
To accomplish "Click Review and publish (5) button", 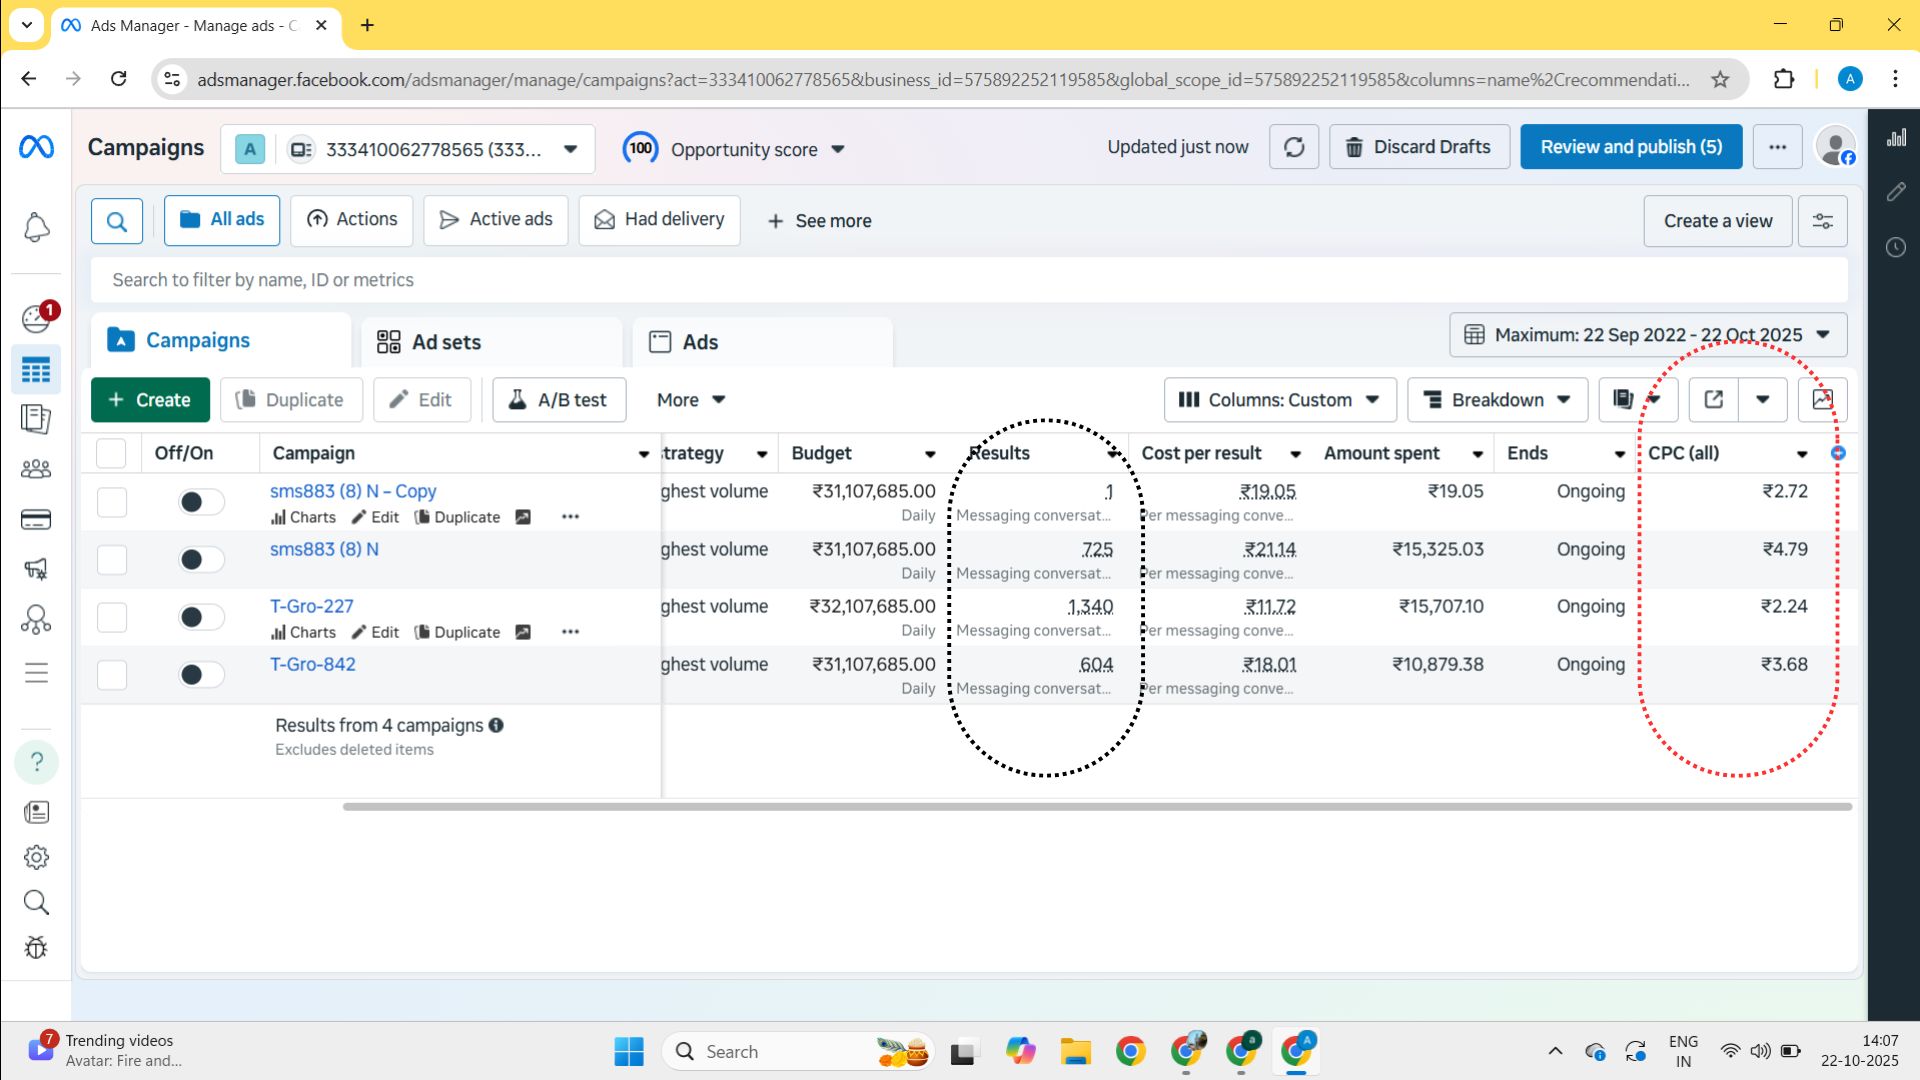I will click(x=1630, y=147).
